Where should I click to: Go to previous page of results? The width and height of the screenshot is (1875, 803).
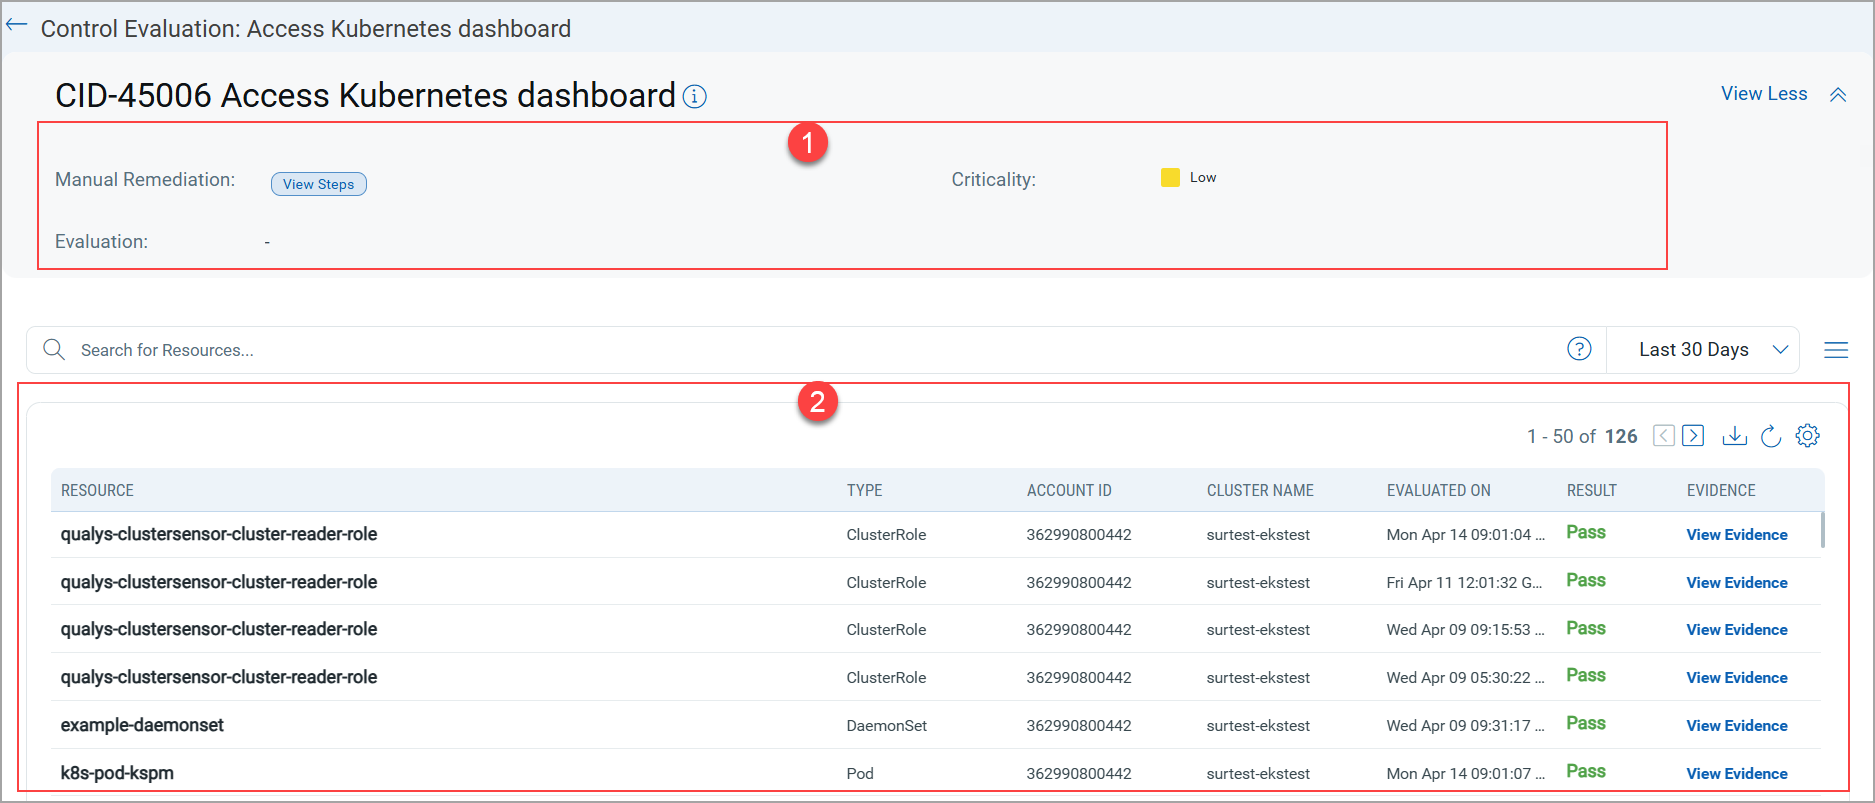pyautogui.click(x=1664, y=436)
